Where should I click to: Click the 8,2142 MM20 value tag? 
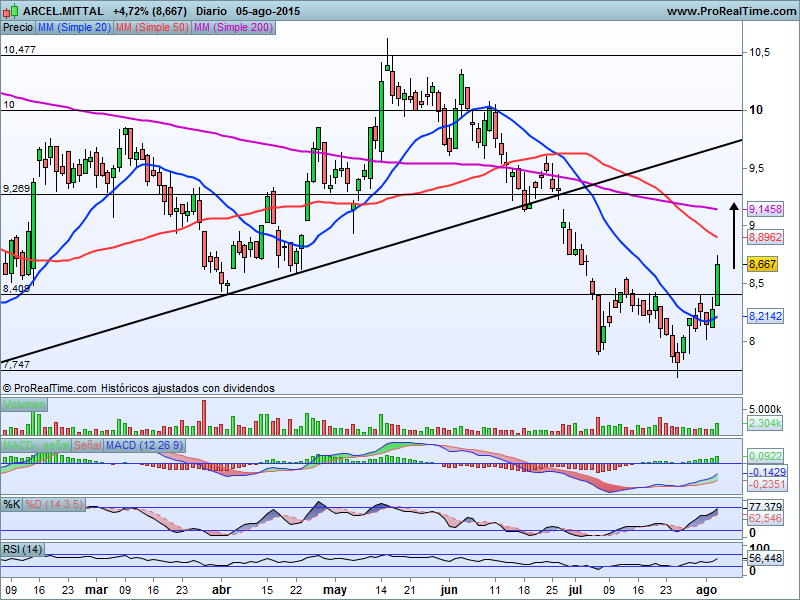tap(765, 316)
